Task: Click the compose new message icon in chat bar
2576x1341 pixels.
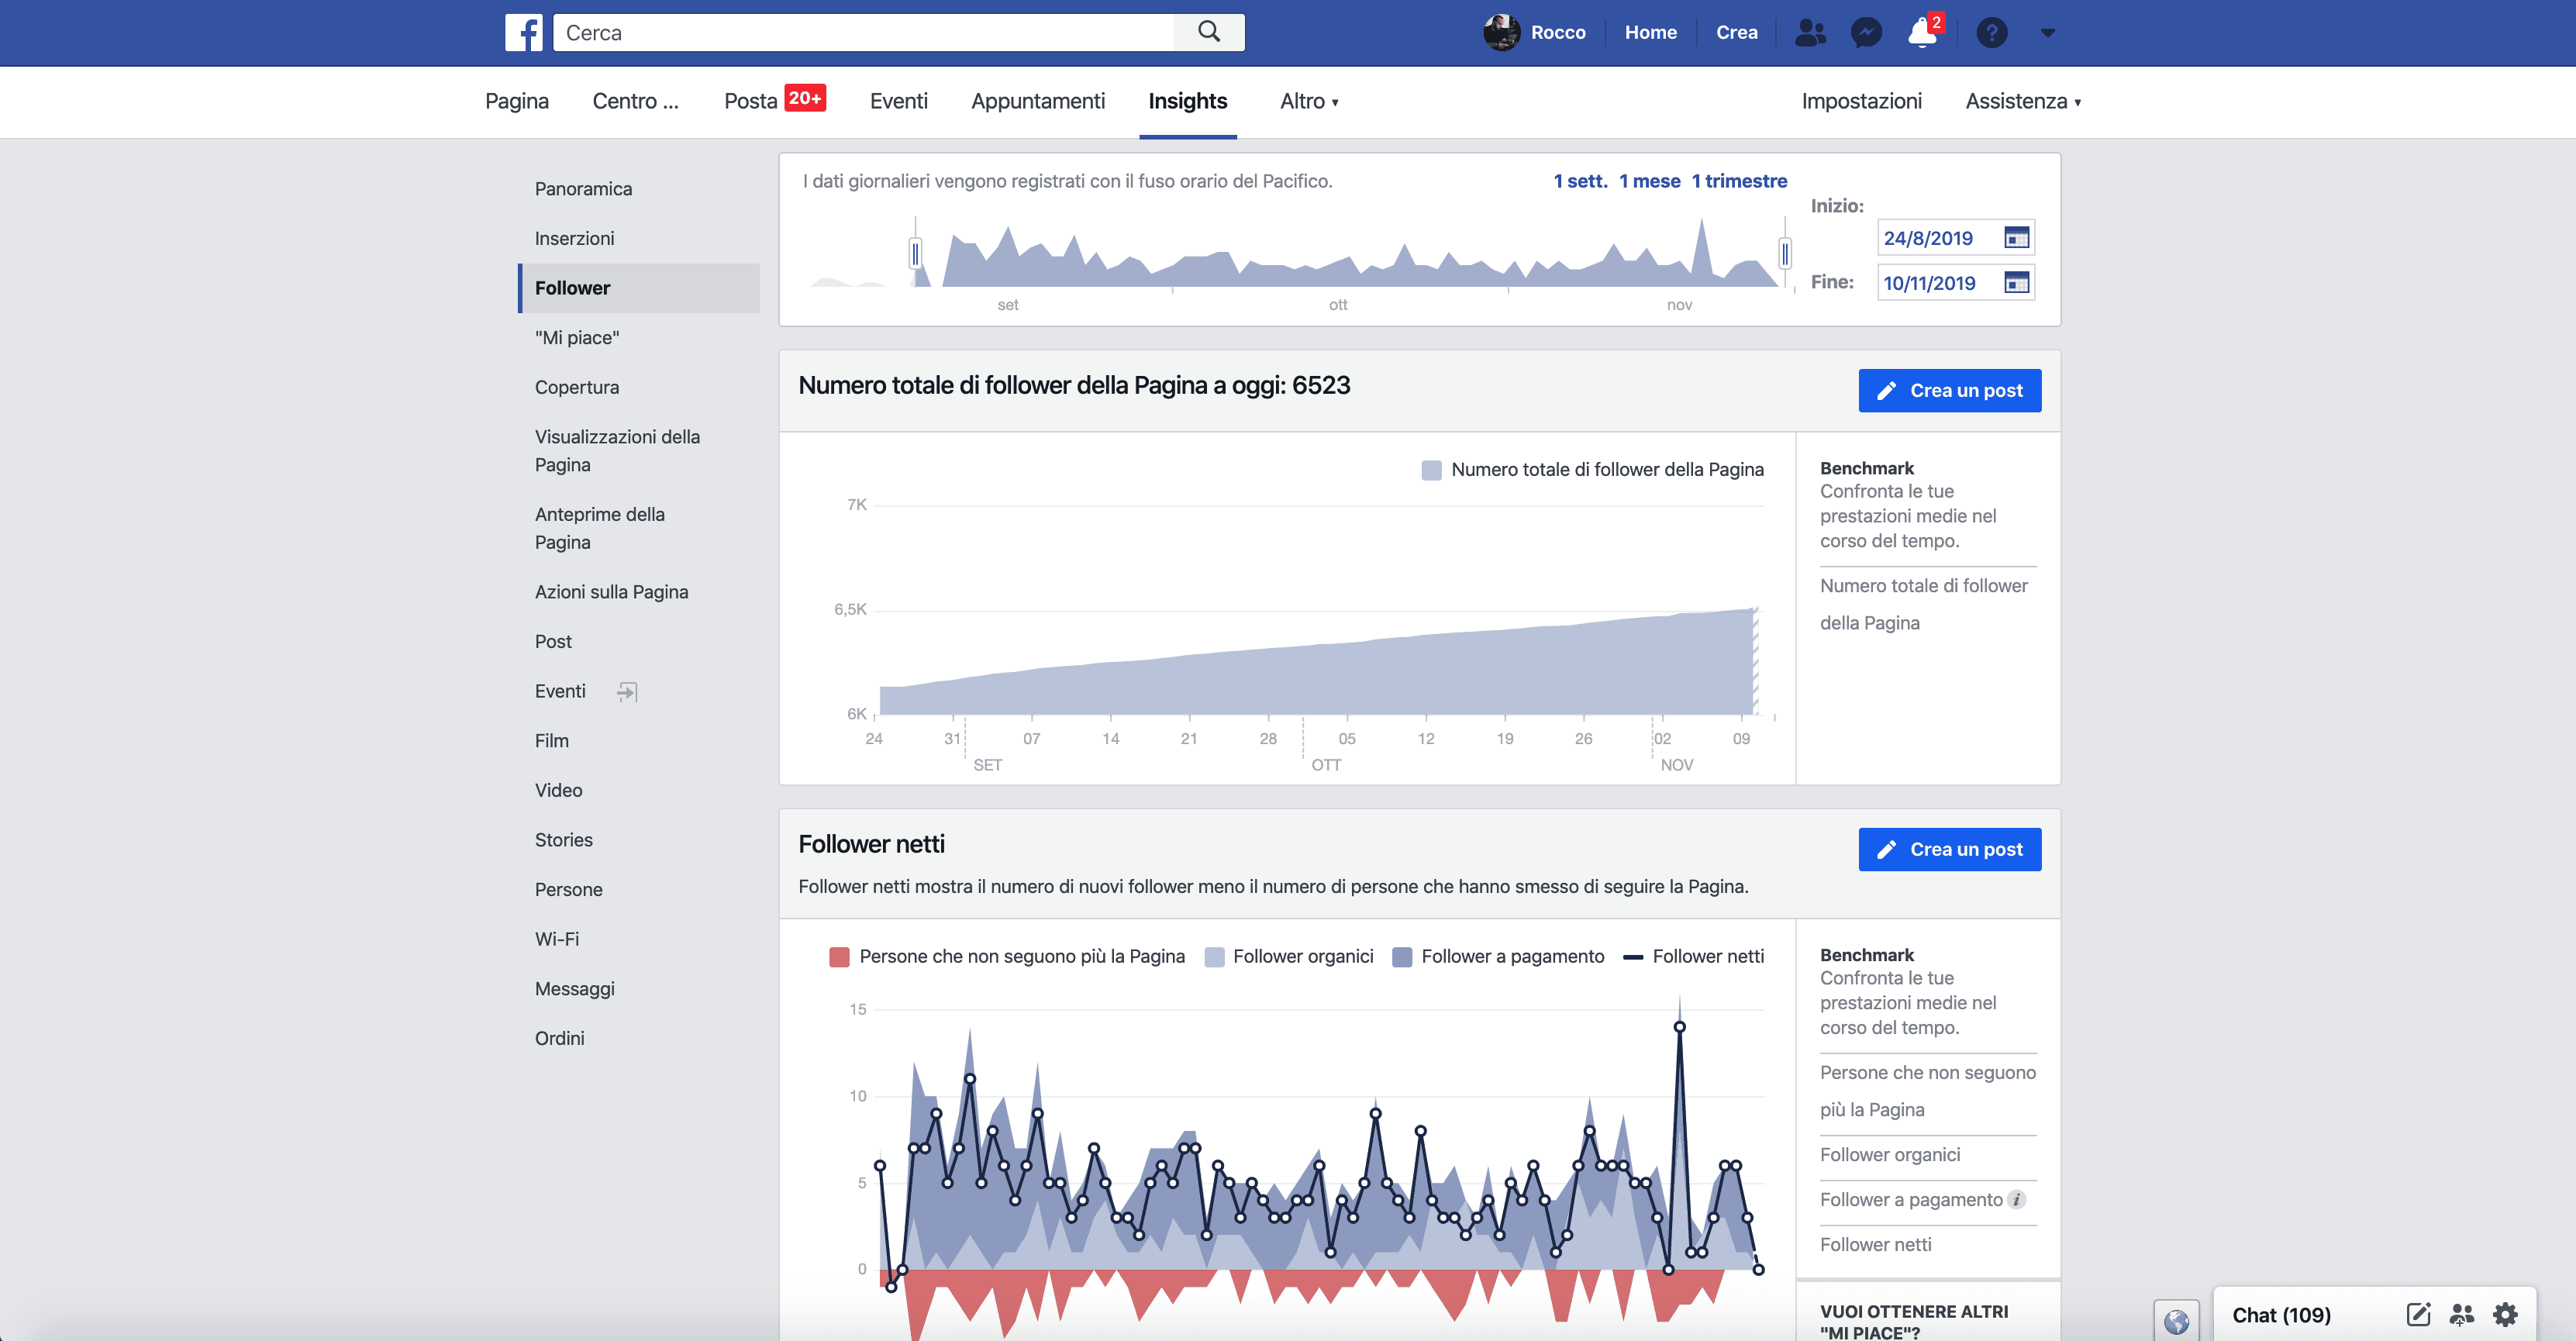Action: tap(2418, 1314)
